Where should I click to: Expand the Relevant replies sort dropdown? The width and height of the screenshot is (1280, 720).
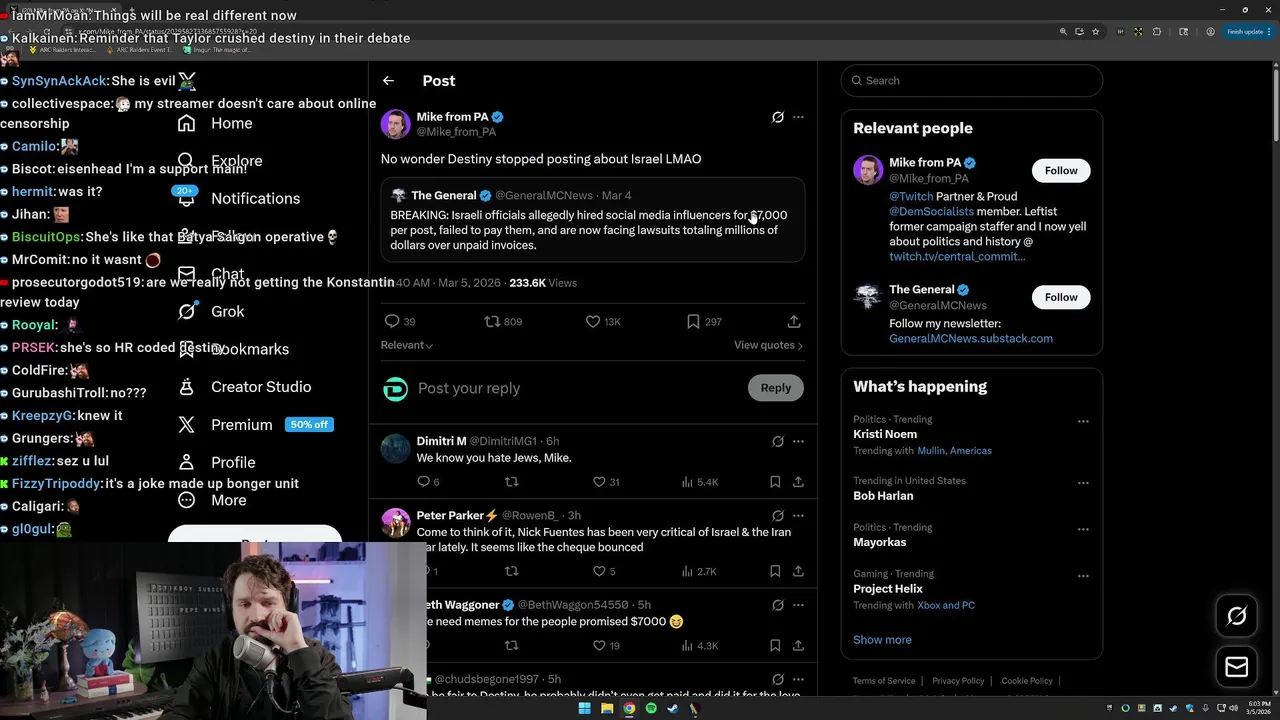[406, 345]
